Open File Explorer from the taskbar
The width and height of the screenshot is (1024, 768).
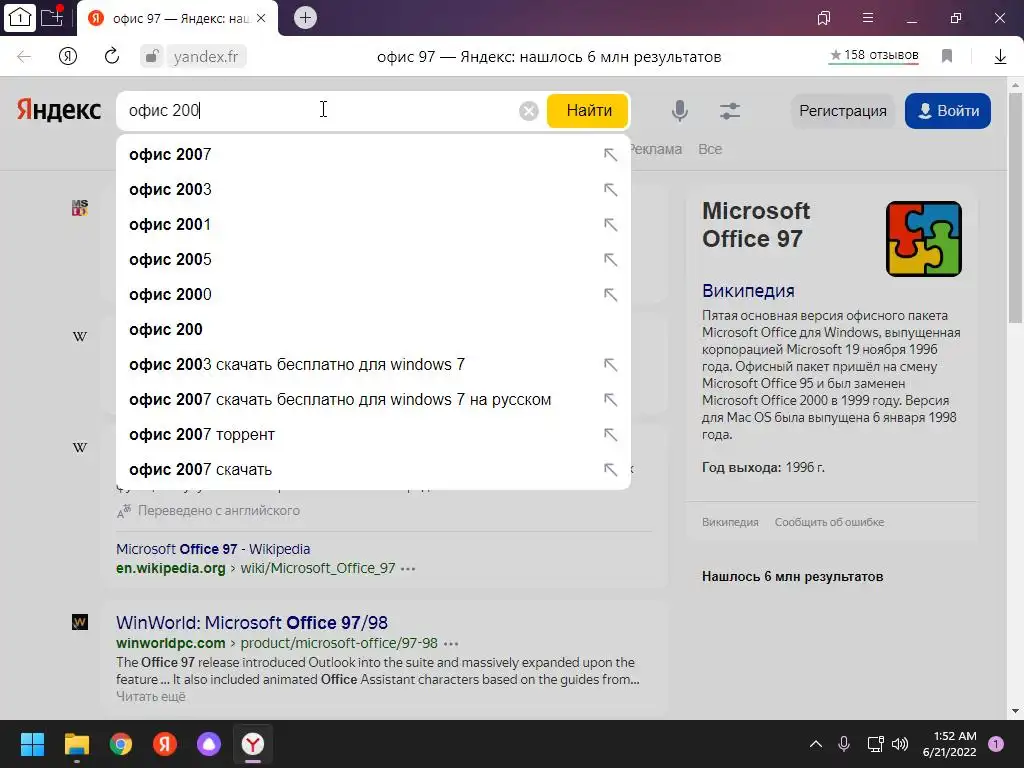pos(76,744)
